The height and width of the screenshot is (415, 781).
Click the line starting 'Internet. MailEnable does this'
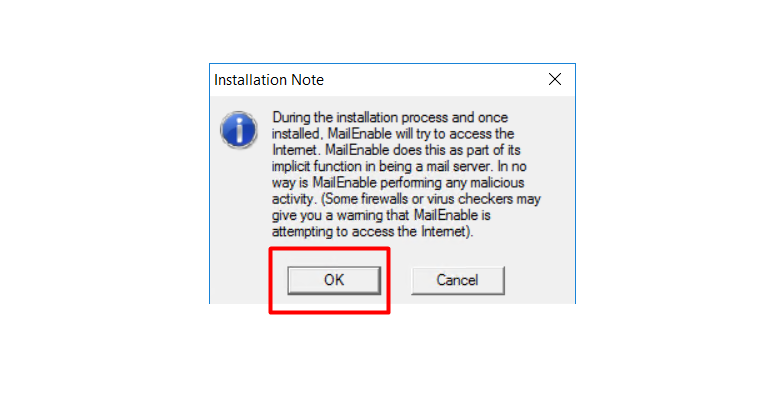(x=396, y=150)
